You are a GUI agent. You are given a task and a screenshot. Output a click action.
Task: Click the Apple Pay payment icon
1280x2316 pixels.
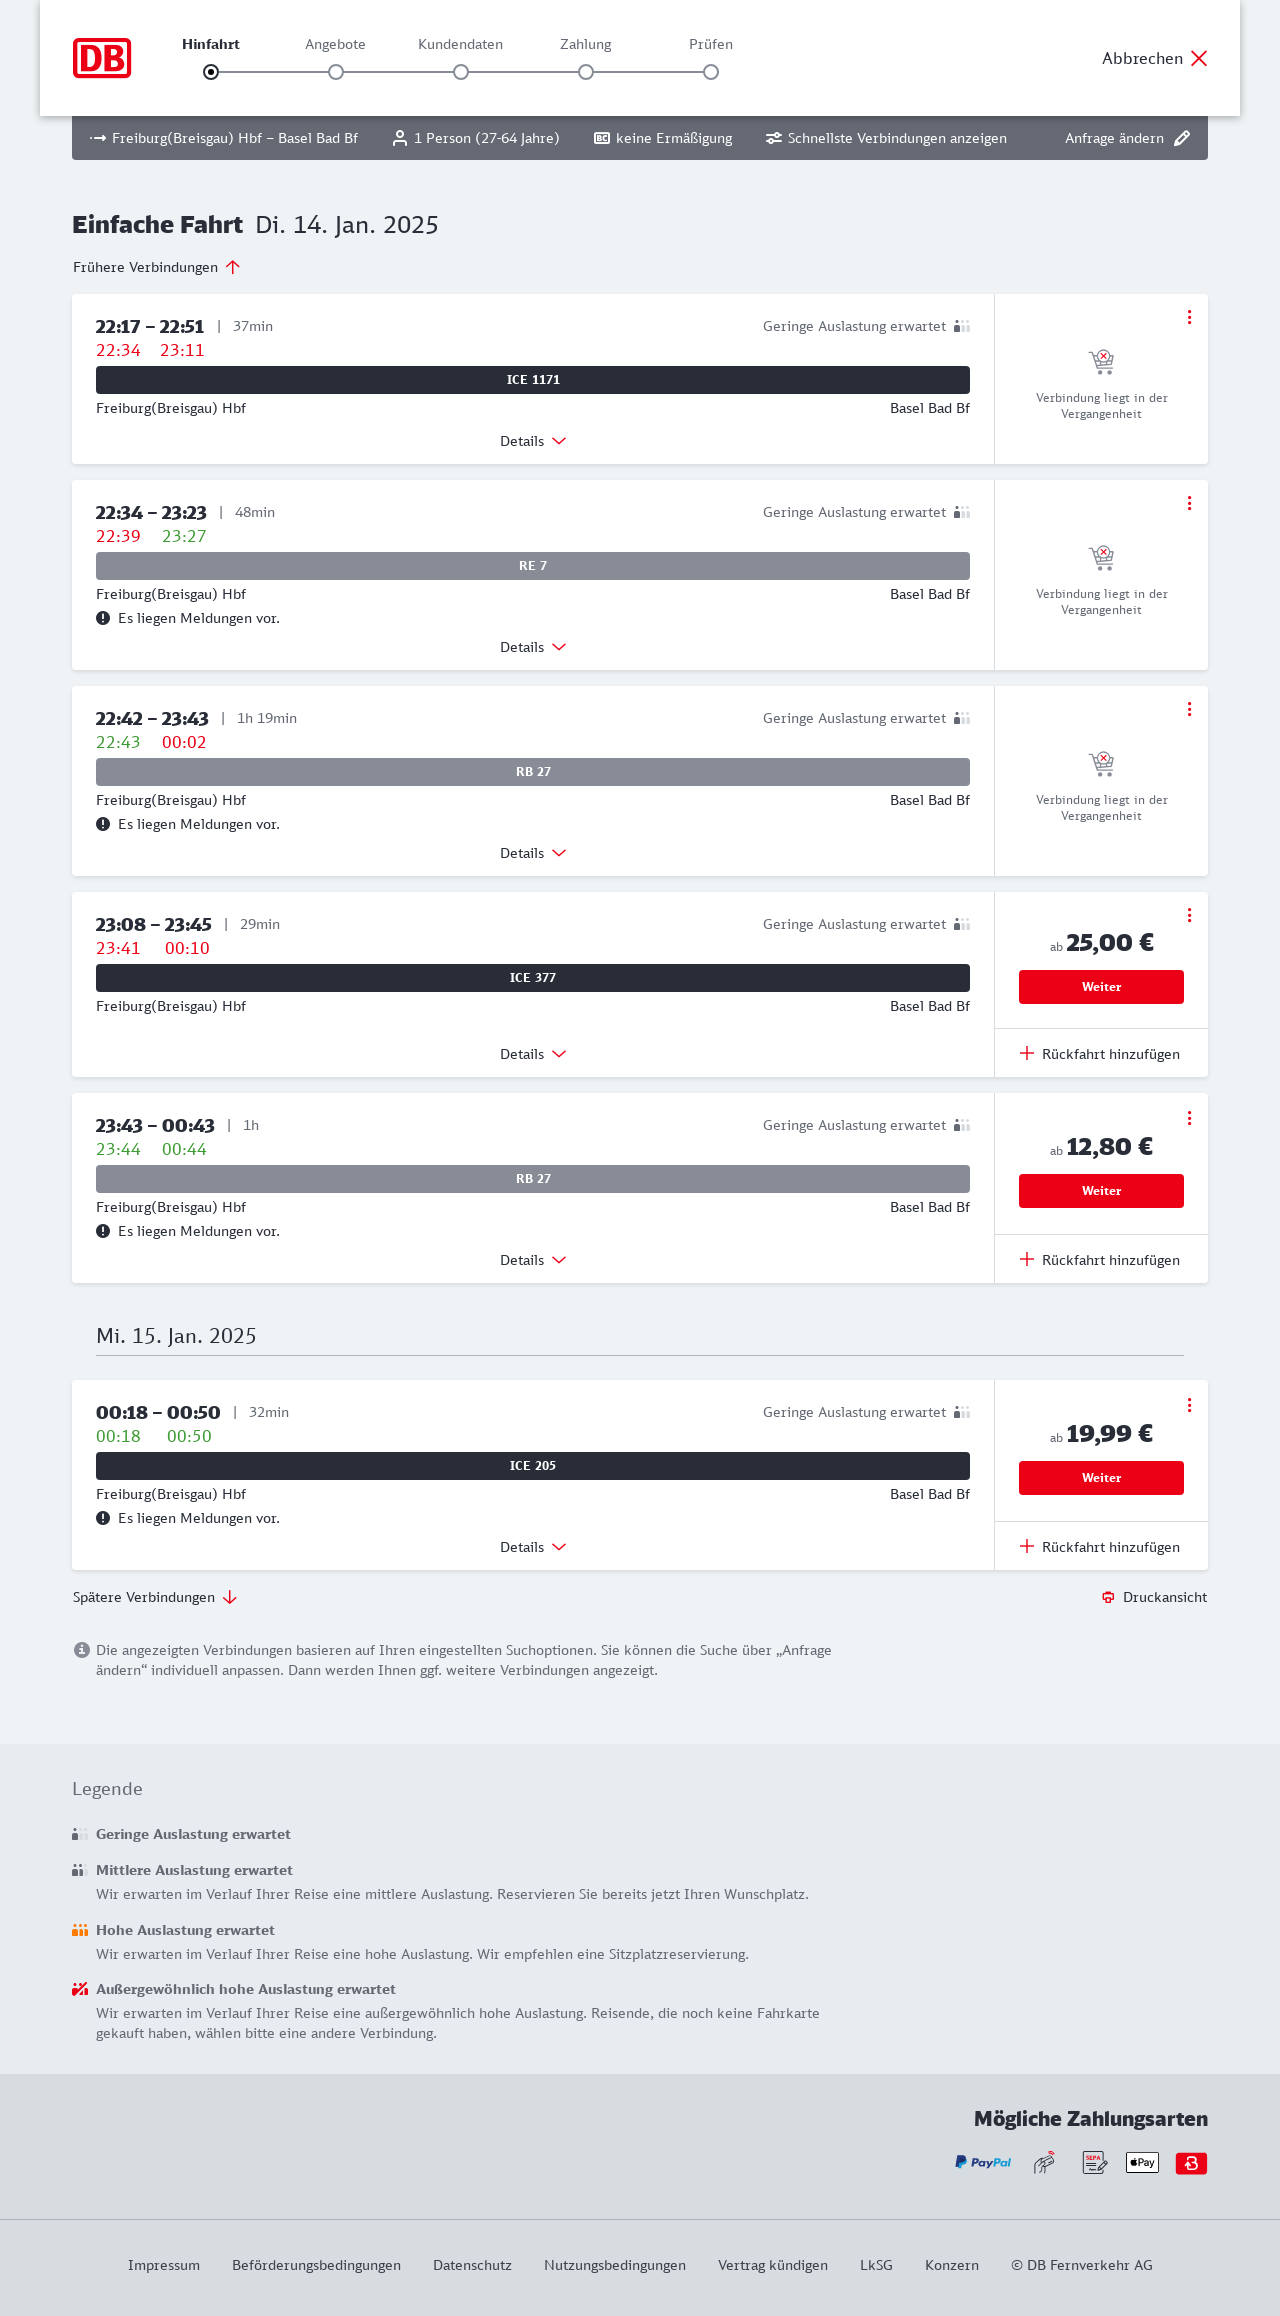[x=1142, y=2163]
